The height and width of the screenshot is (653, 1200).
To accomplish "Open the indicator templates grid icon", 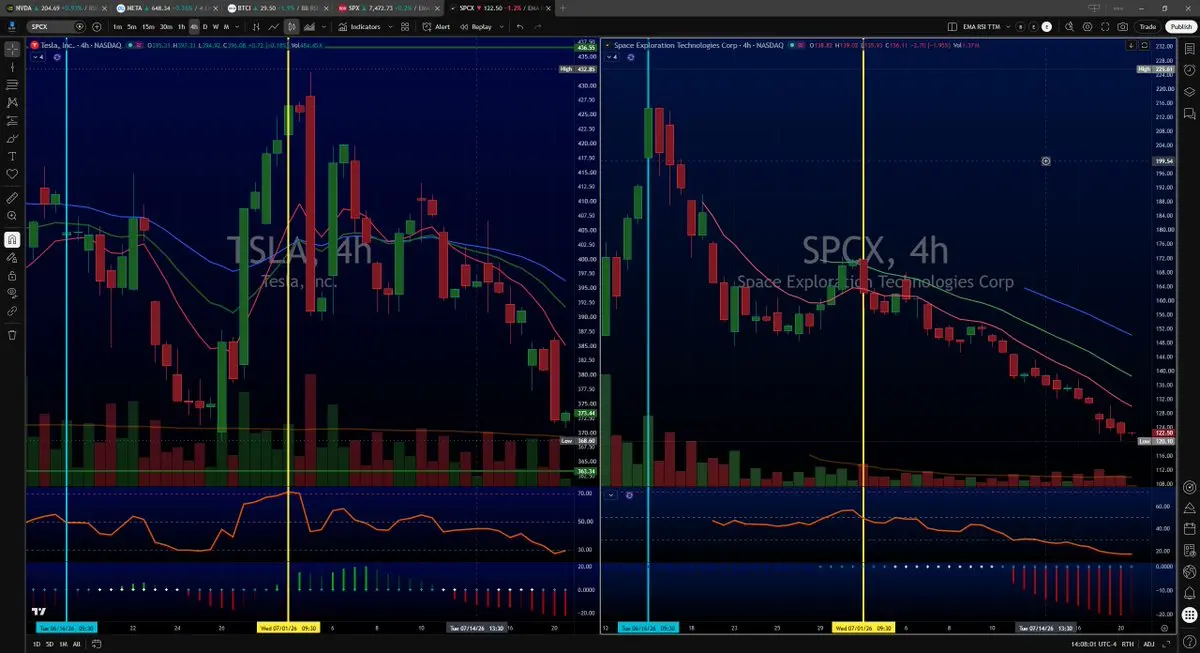I will 405,26.
